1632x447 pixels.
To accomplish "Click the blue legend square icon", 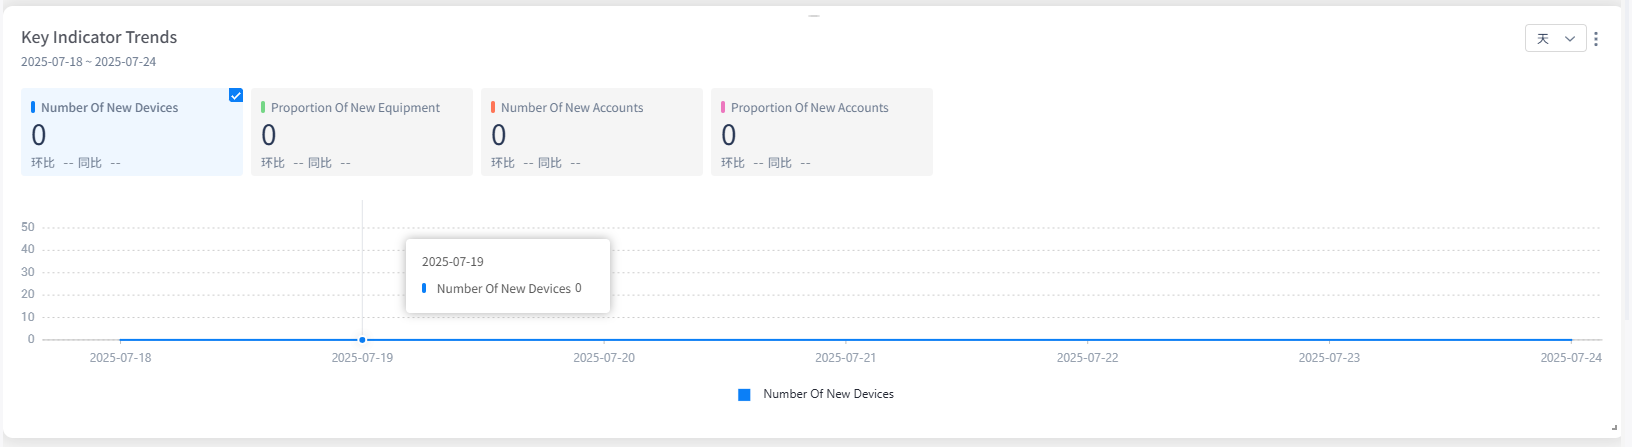I will (x=744, y=395).
